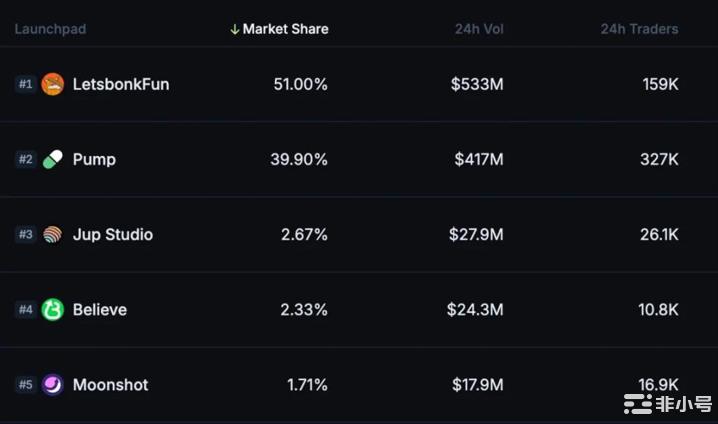The width and height of the screenshot is (718, 424).
Task: Click the Believe green logo icon
Action: [x=53, y=310]
